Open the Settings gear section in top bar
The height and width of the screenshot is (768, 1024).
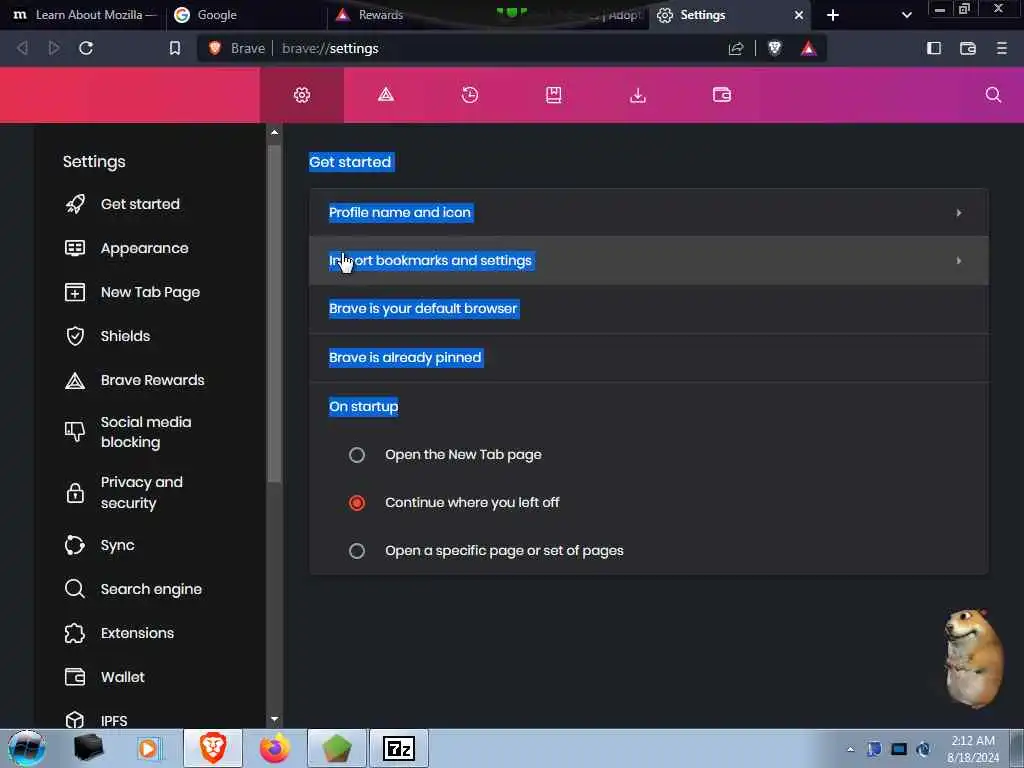302,95
